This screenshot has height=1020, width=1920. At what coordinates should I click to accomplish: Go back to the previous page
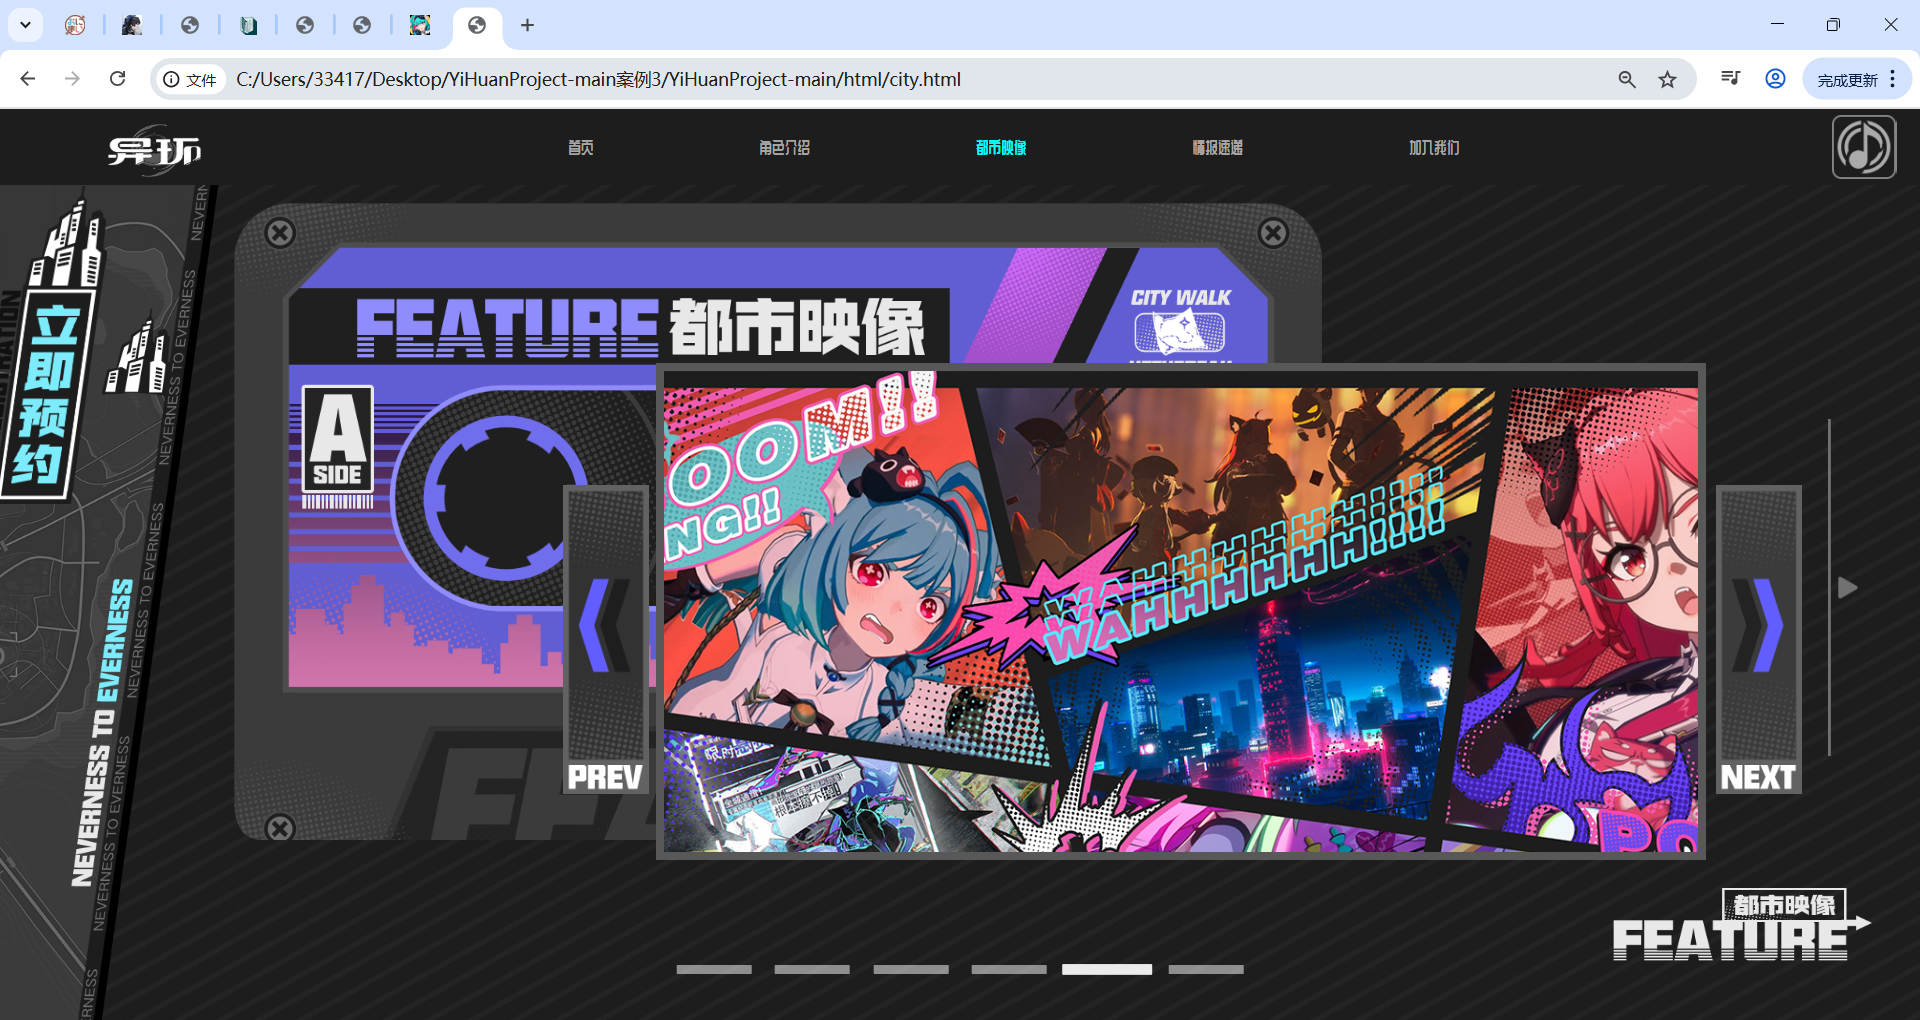27,79
